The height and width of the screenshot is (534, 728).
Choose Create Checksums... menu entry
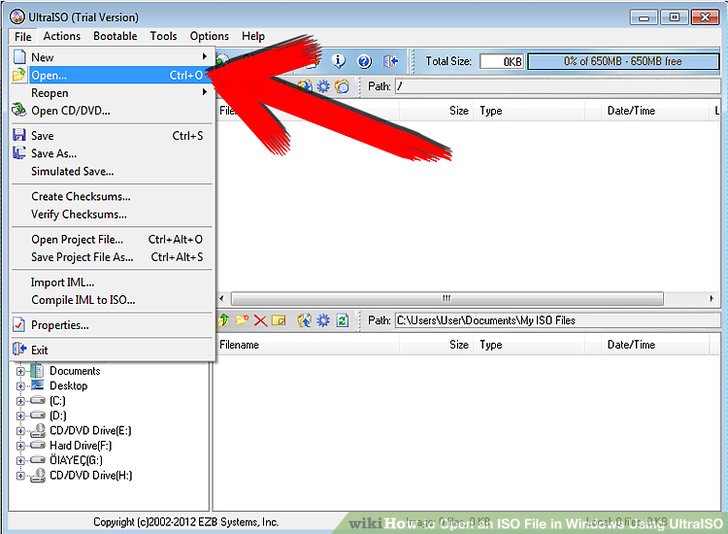point(112,196)
